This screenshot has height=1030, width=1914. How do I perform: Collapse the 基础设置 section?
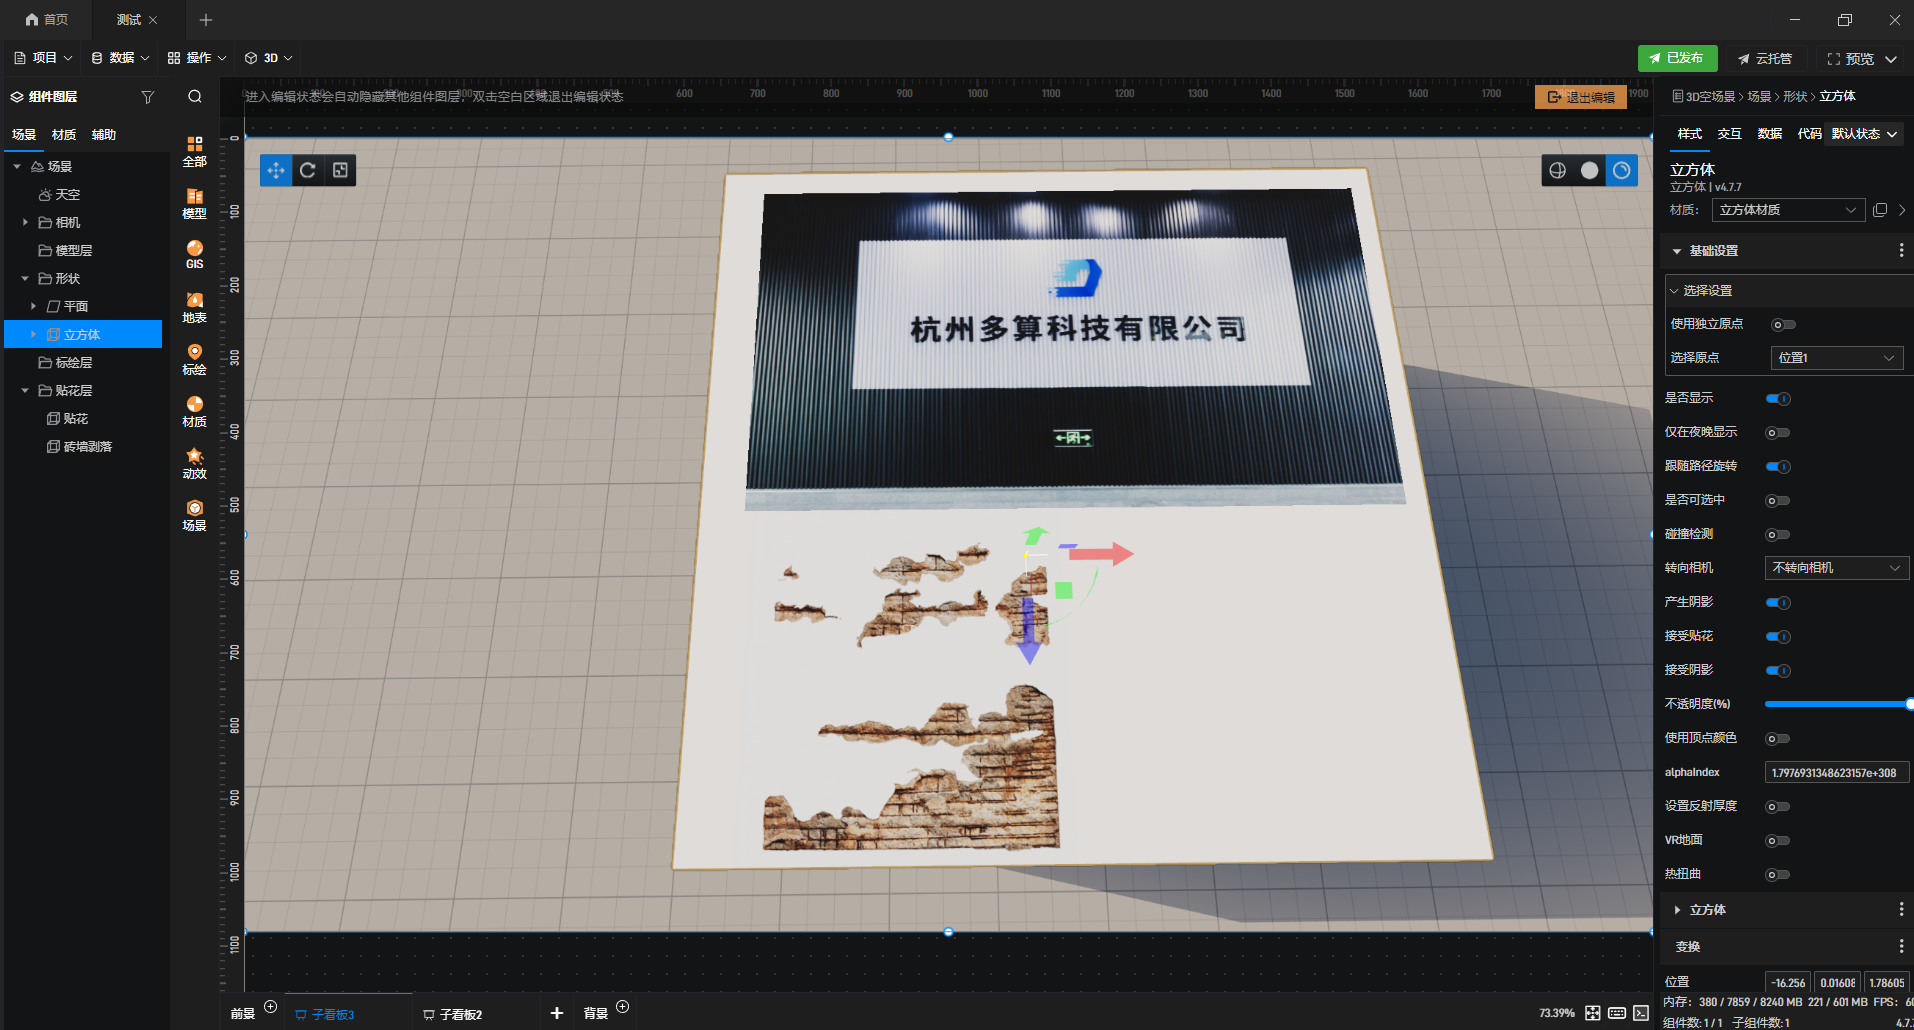point(1677,251)
